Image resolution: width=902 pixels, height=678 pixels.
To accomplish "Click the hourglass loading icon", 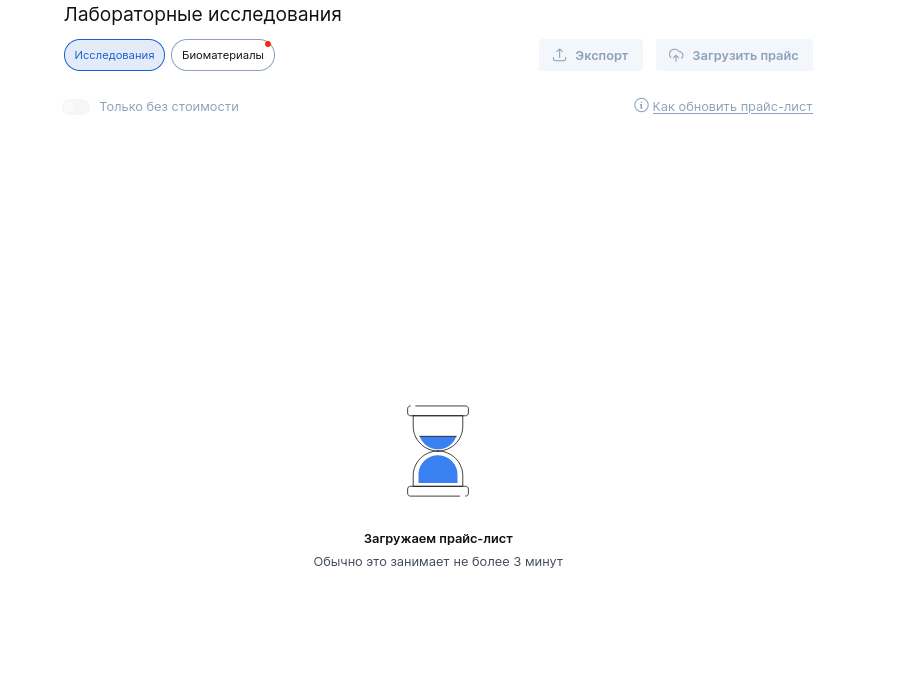I will (x=438, y=451).
